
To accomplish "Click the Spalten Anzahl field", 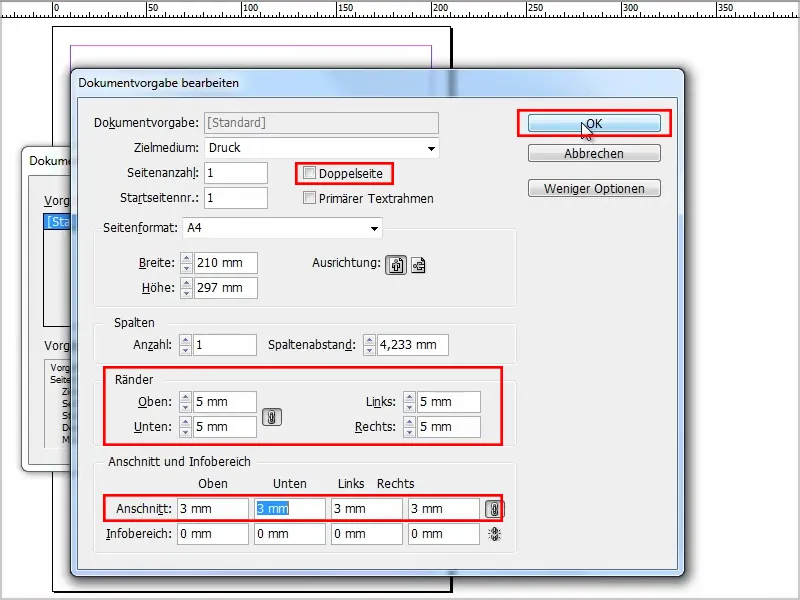I will [224, 345].
